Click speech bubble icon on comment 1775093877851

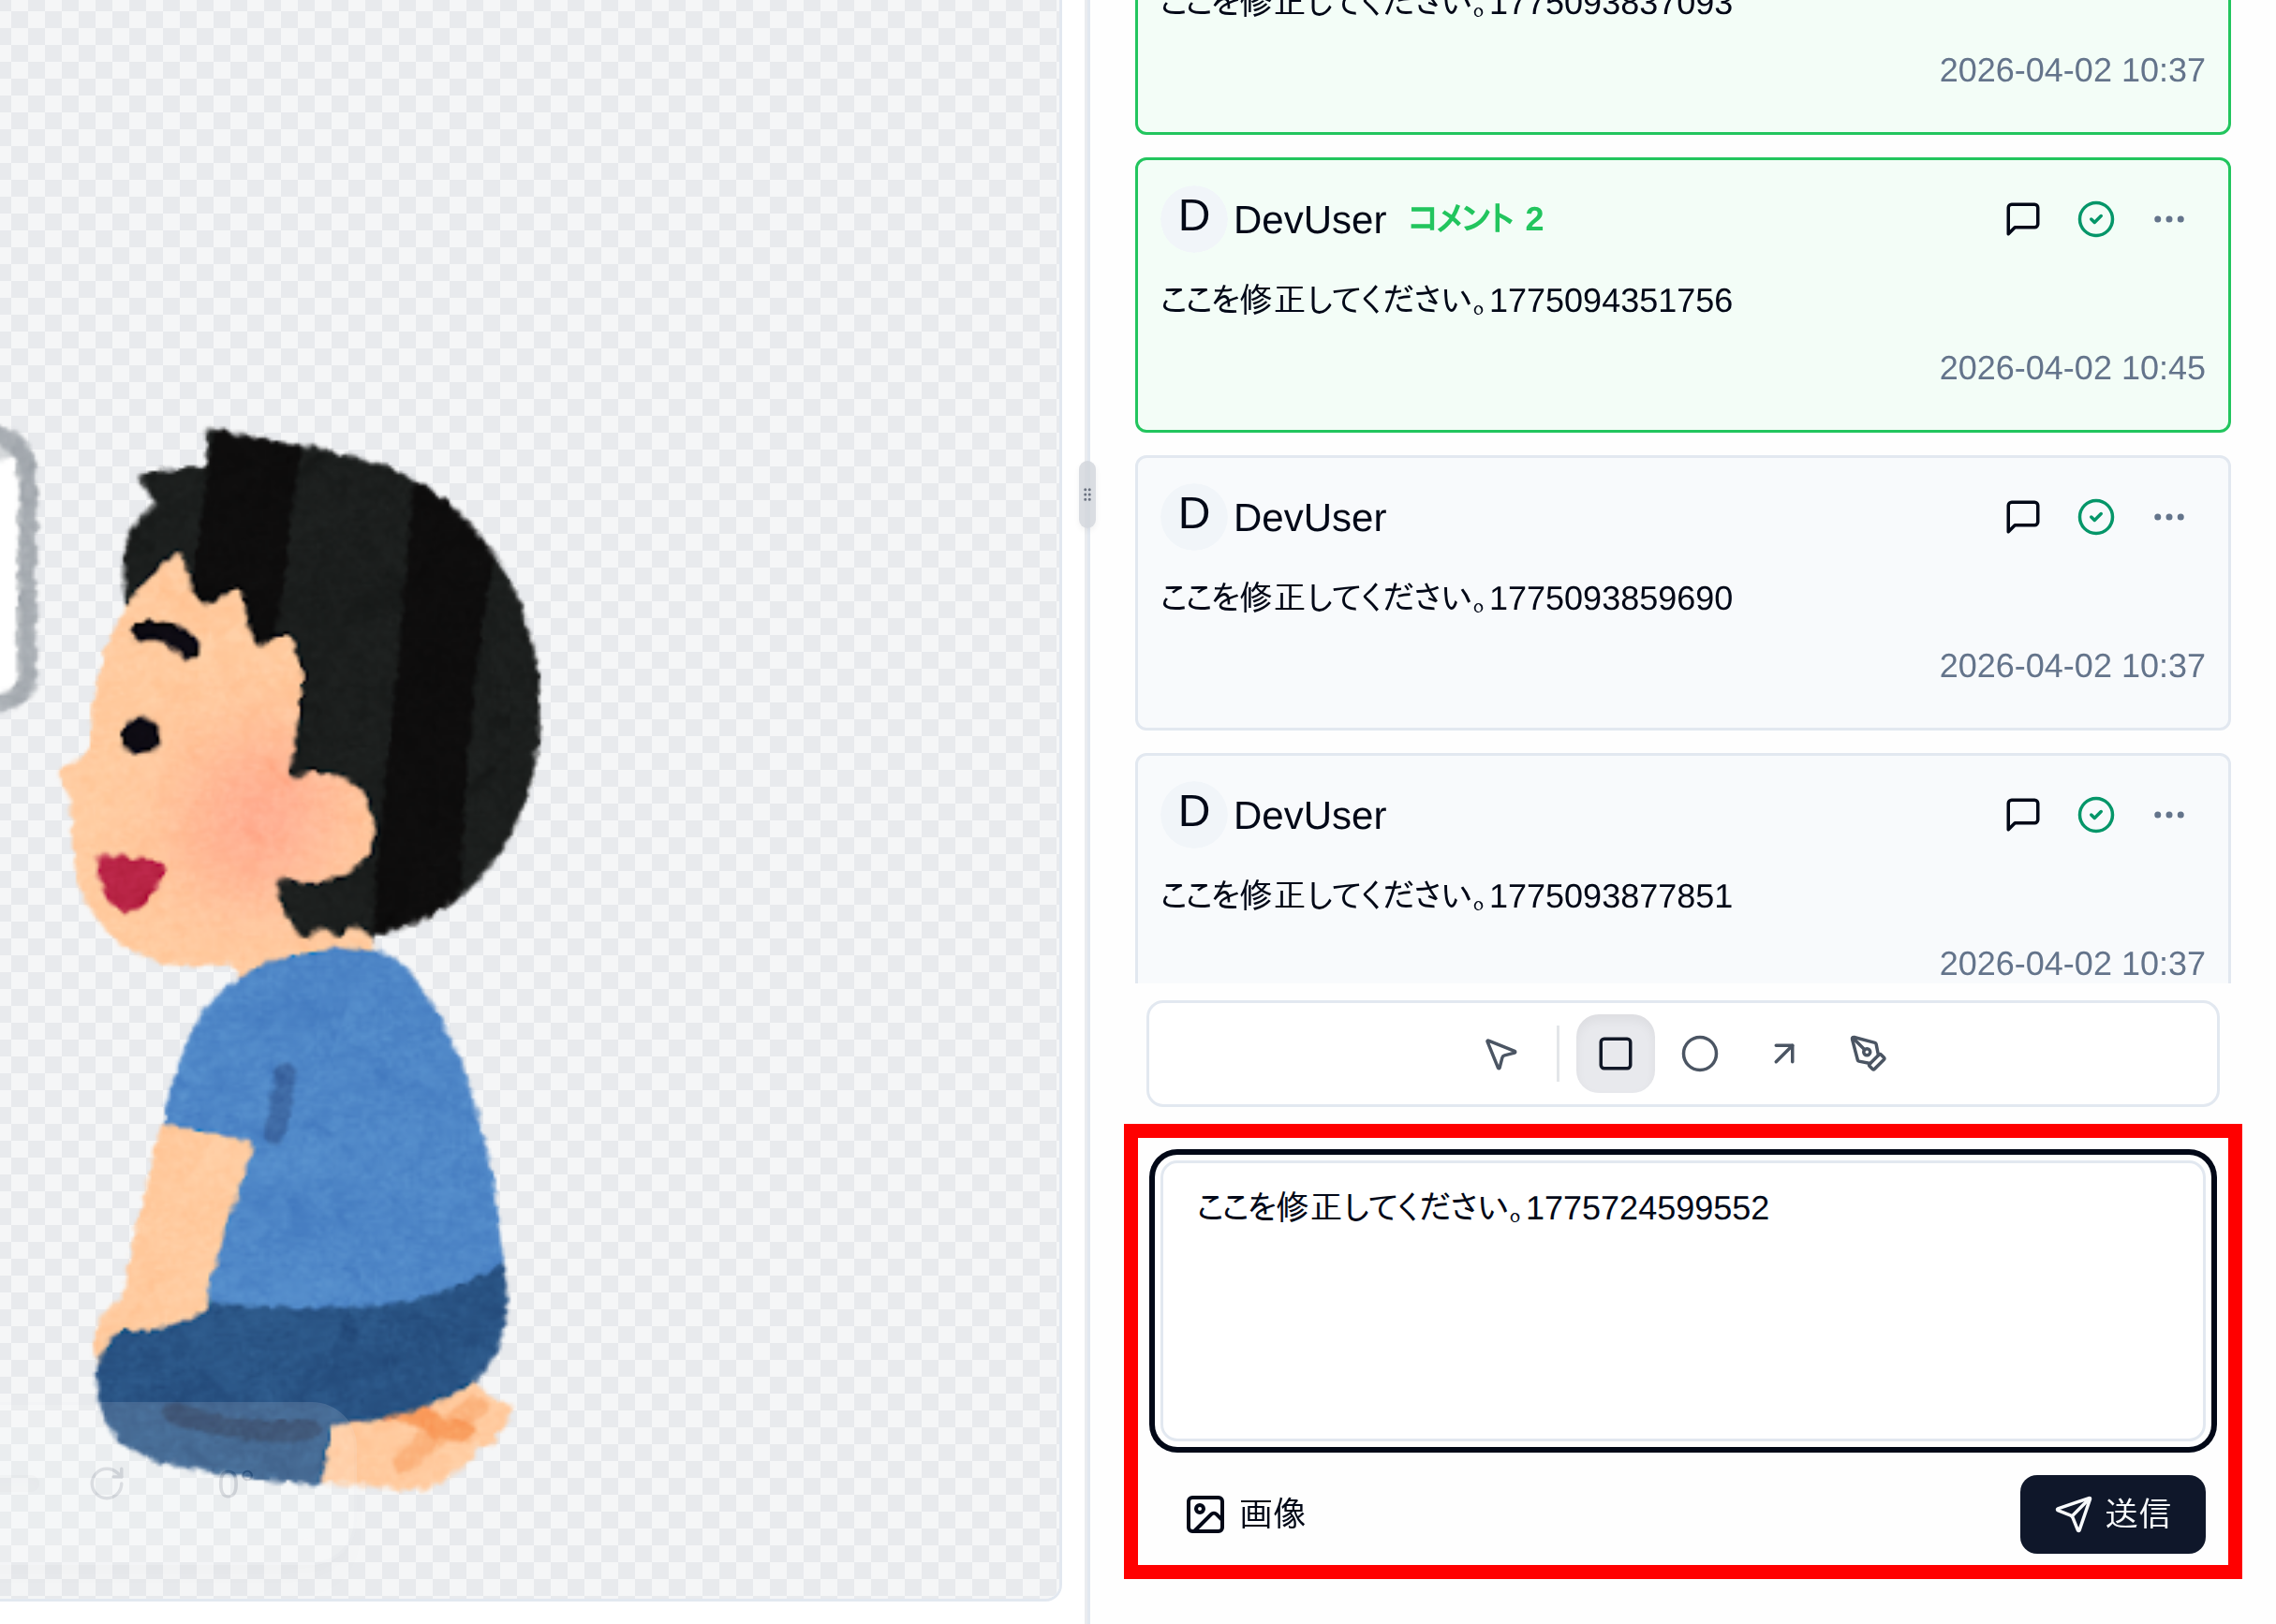point(2021,813)
